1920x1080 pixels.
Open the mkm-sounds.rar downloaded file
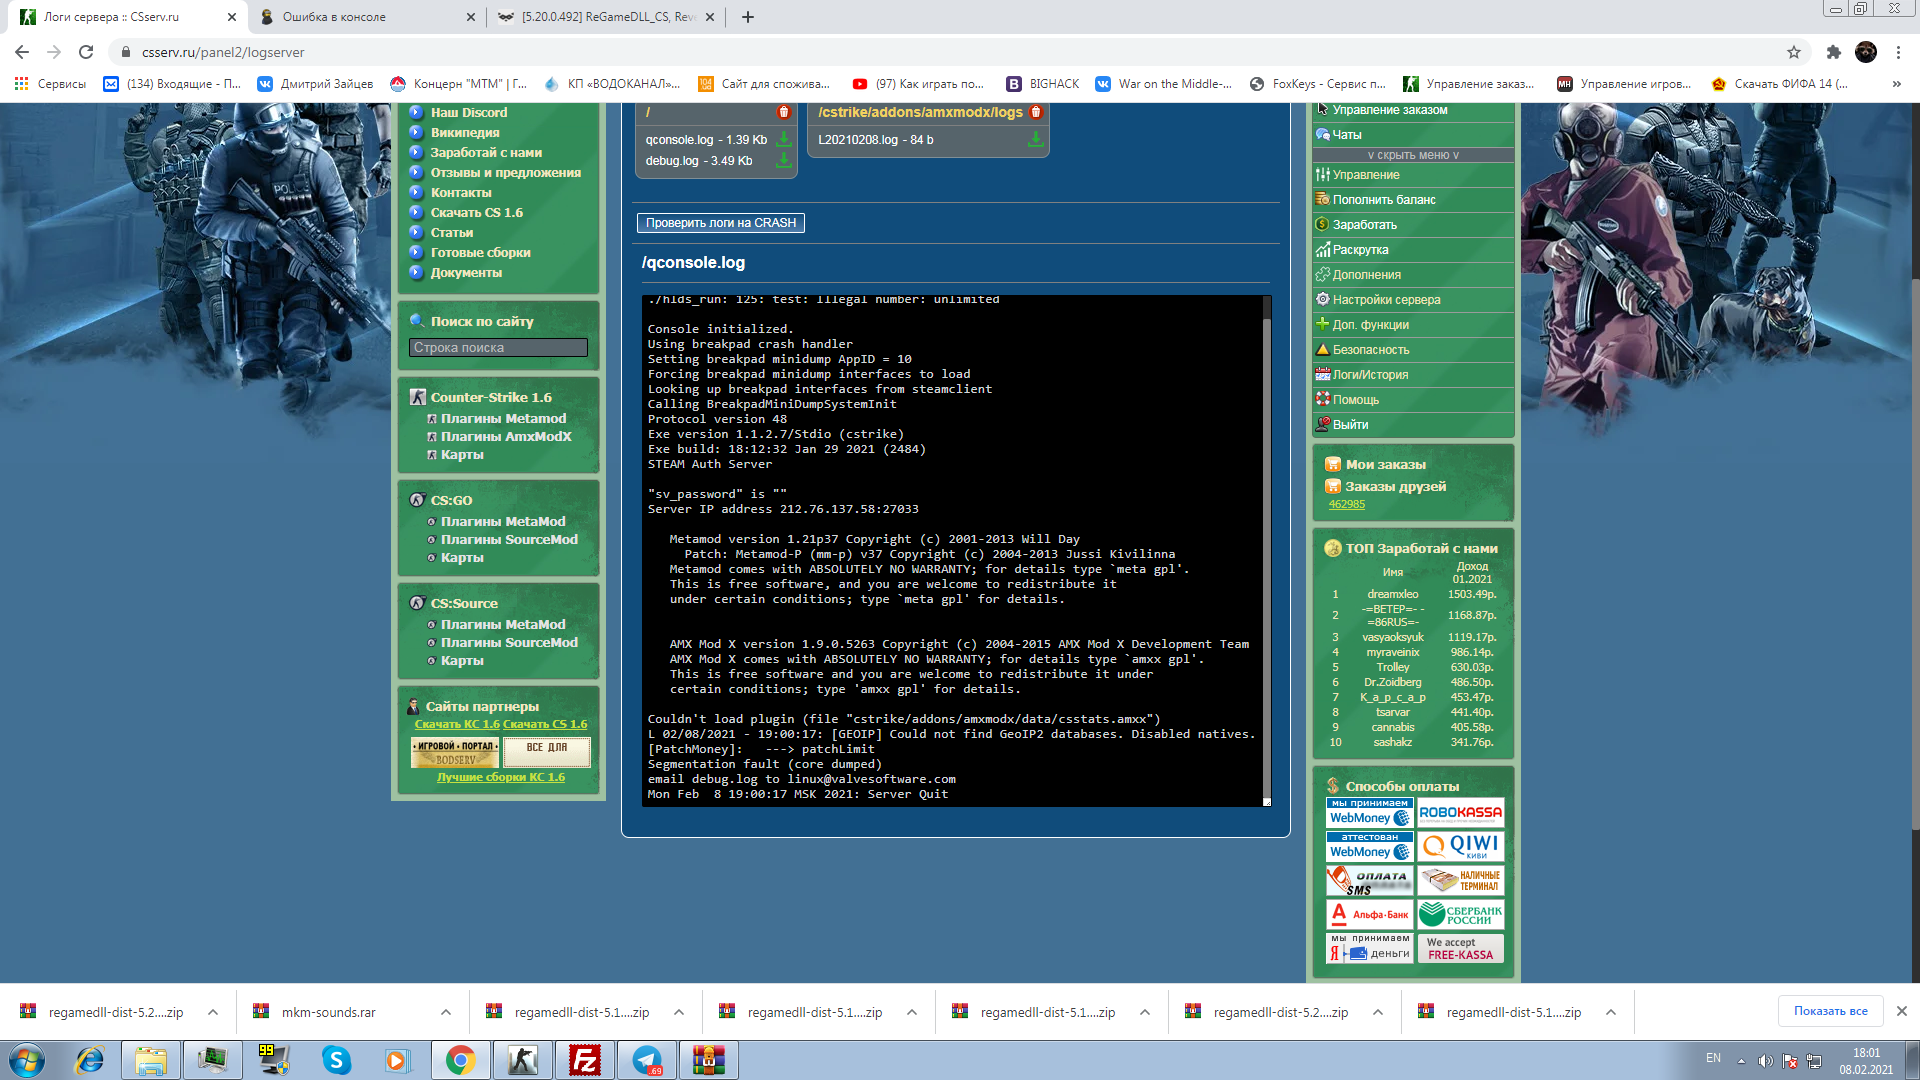pos(328,1012)
